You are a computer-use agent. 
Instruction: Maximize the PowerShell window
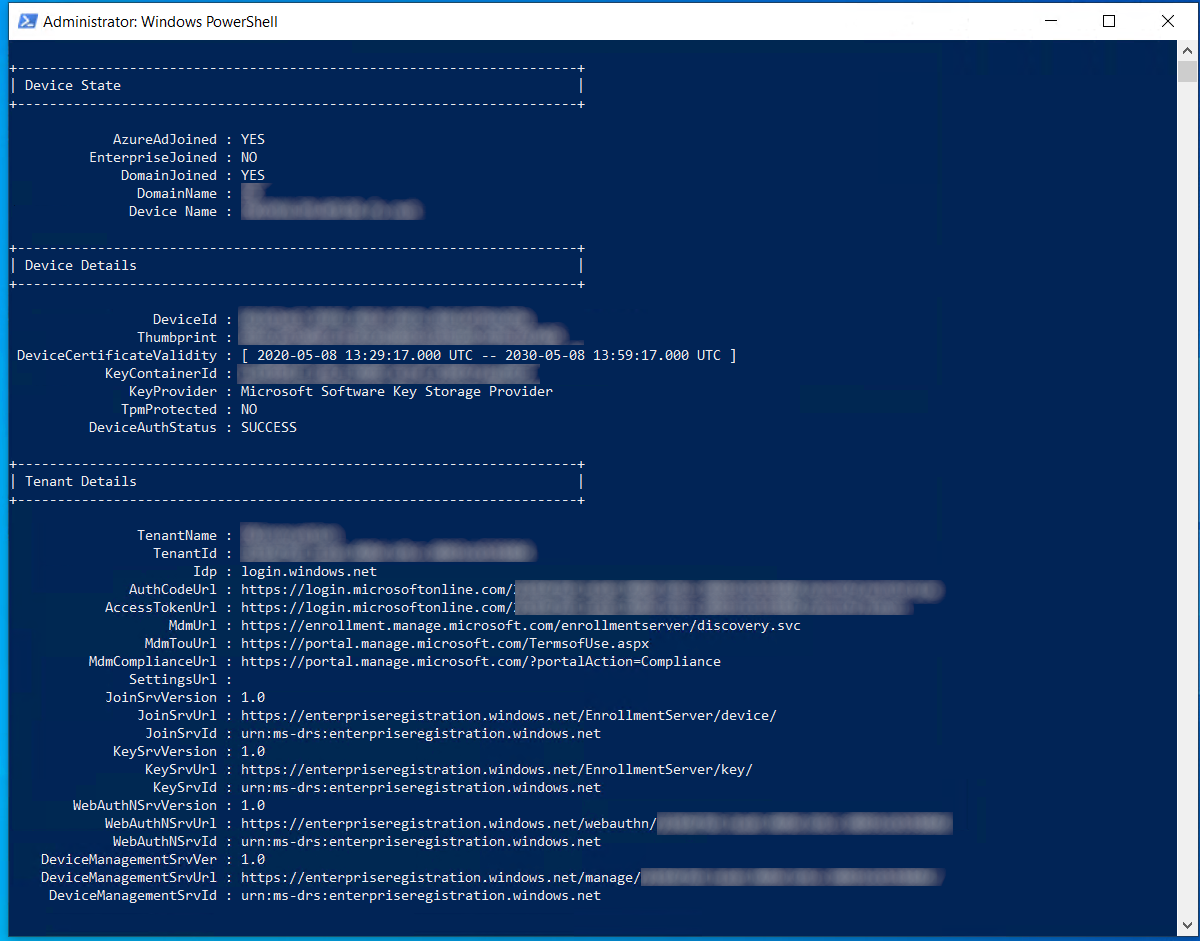coord(1109,21)
